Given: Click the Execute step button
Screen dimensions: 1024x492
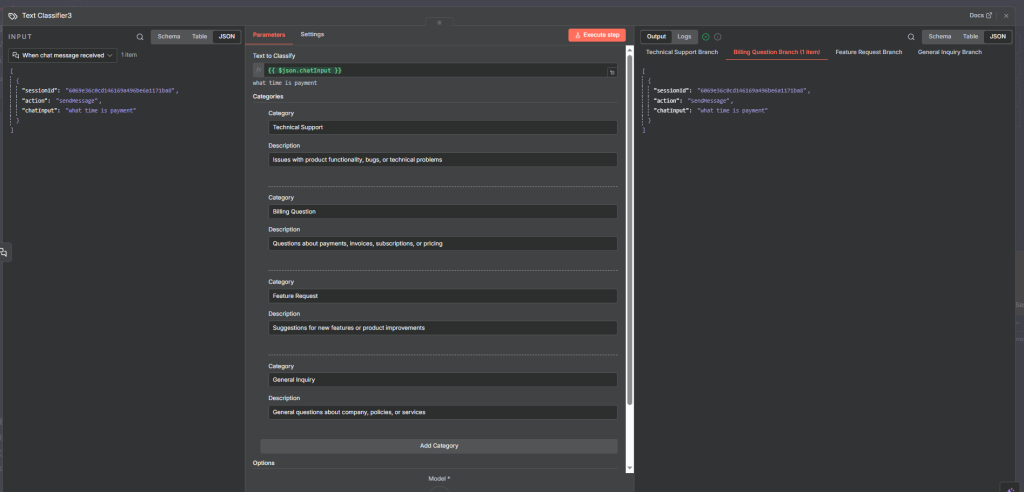Looking at the screenshot, I should pyautogui.click(x=596, y=35).
